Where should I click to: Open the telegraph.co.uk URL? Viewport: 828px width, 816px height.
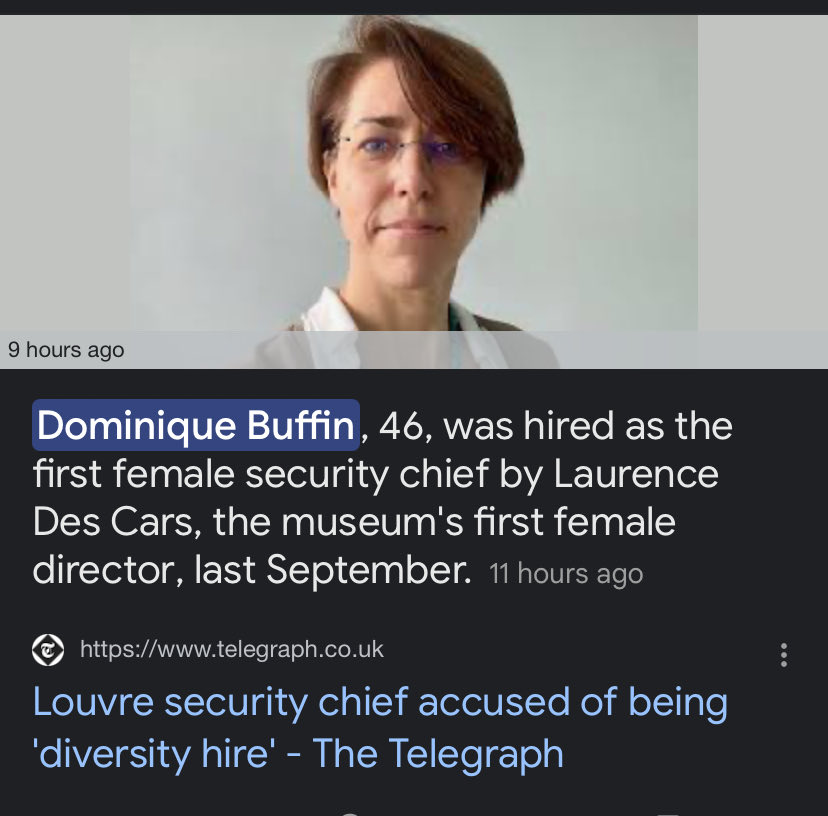point(231,650)
